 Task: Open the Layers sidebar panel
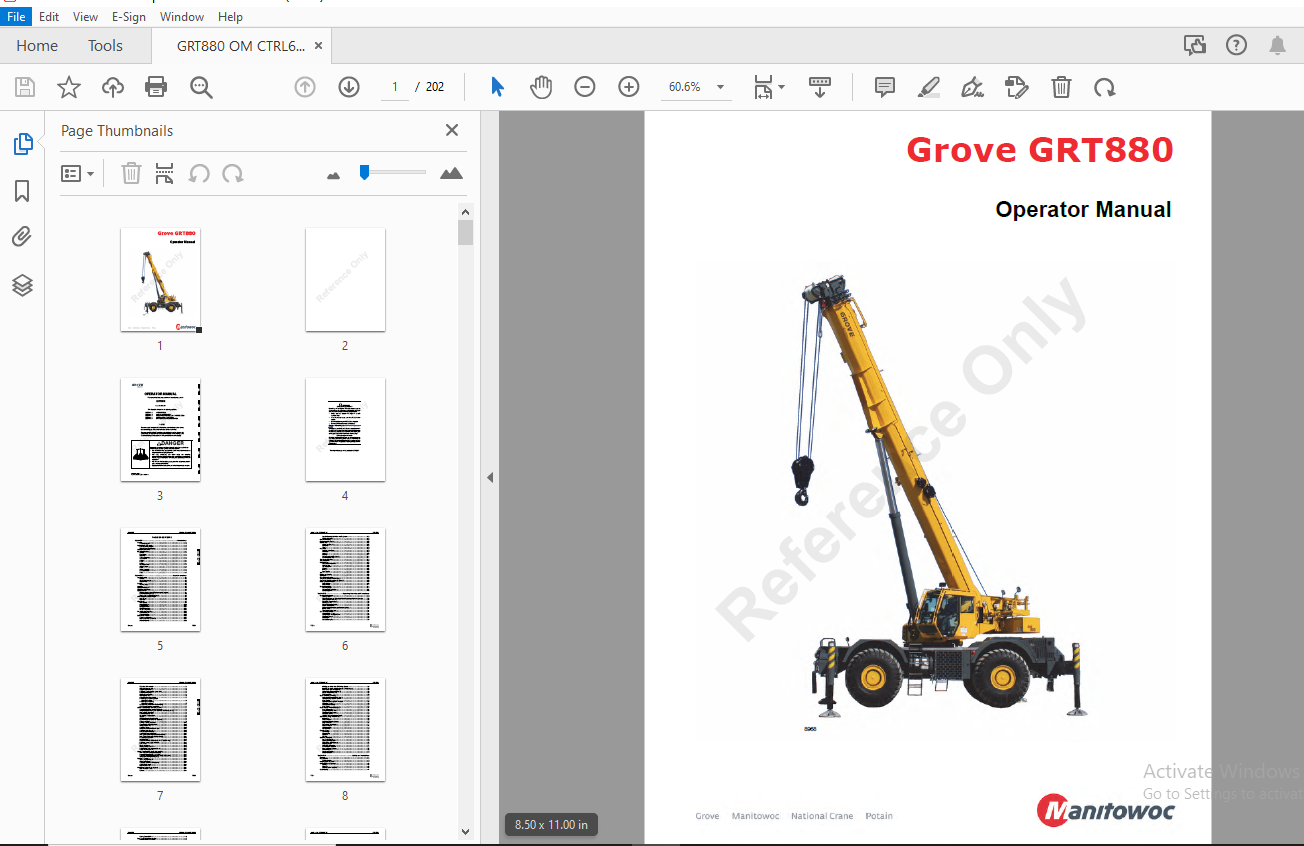pyautogui.click(x=22, y=285)
